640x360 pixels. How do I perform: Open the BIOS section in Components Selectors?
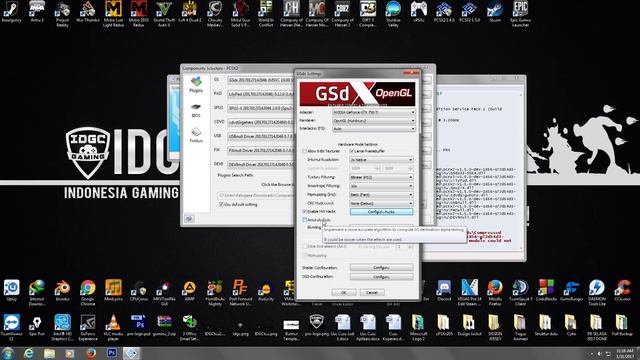click(x=196, y=110)
